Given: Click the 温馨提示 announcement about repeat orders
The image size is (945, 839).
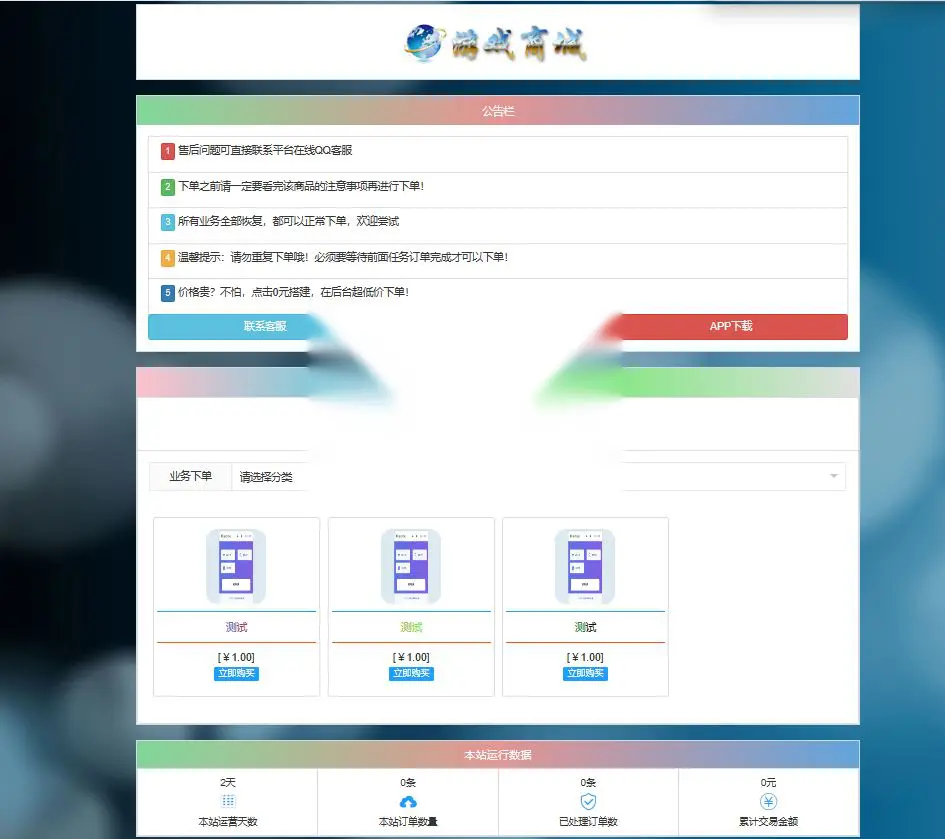Looking at the screenshot, I should click(342, 257).
